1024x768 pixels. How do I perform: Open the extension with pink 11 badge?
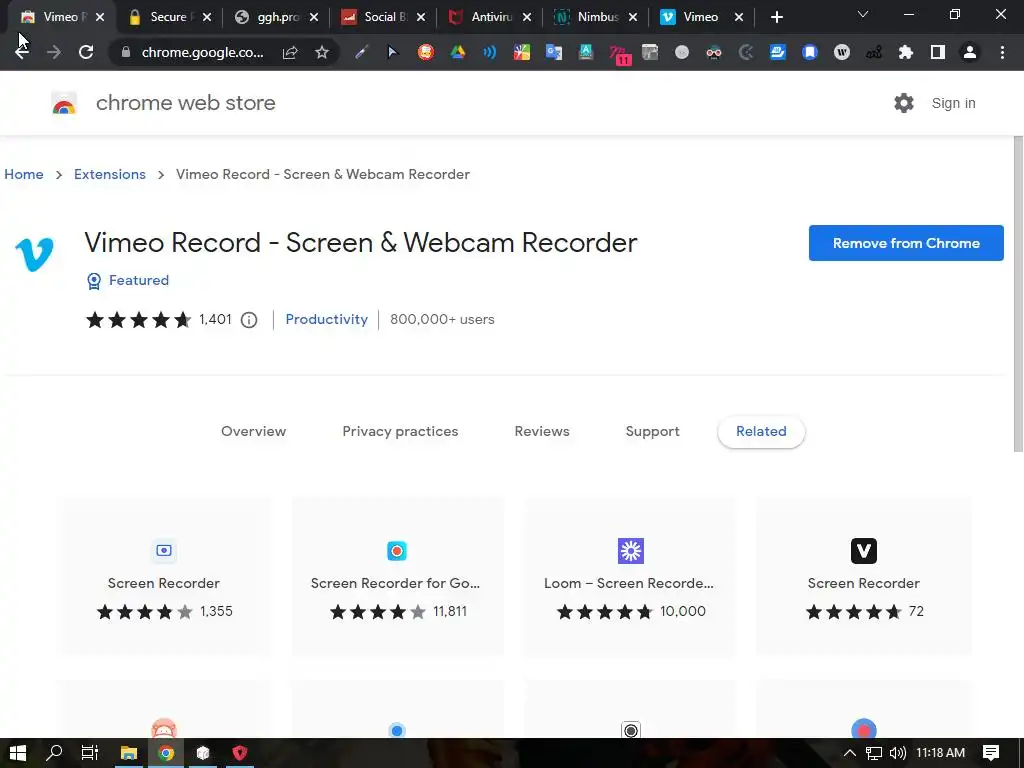(x=619, y=54)
